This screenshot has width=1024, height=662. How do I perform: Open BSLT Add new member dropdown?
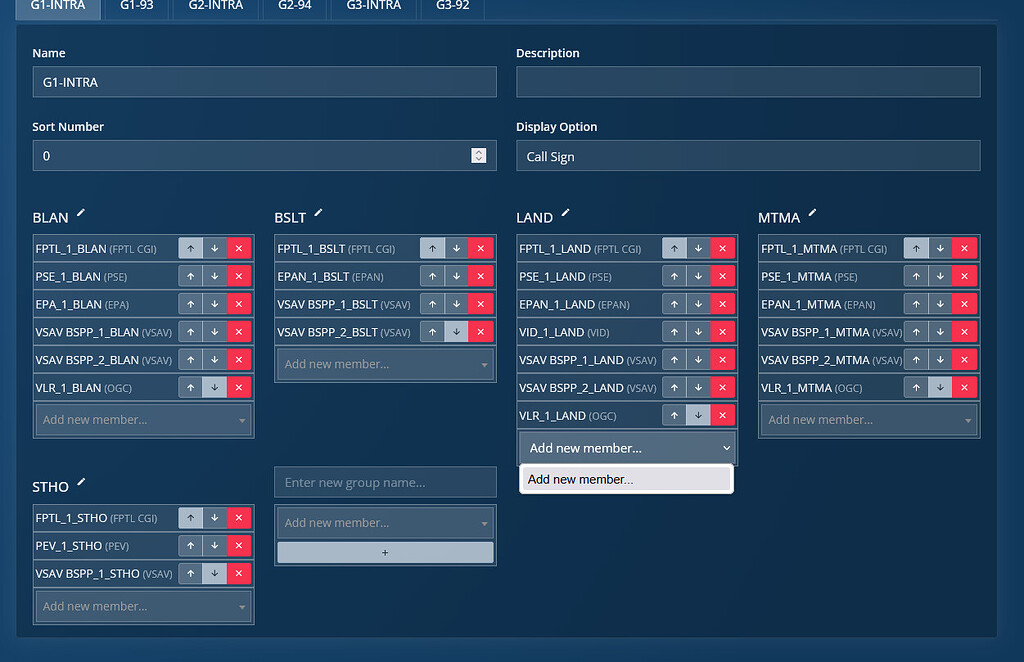[385, 364]
